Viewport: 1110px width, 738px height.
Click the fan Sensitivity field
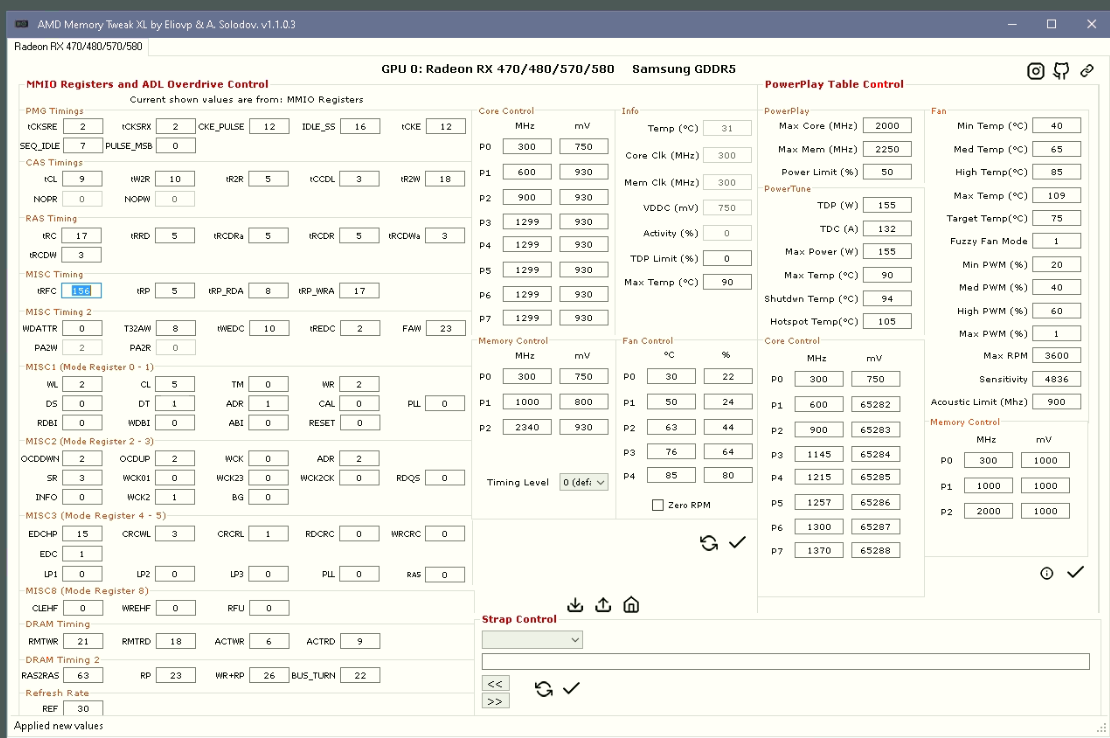(1057, 379)
